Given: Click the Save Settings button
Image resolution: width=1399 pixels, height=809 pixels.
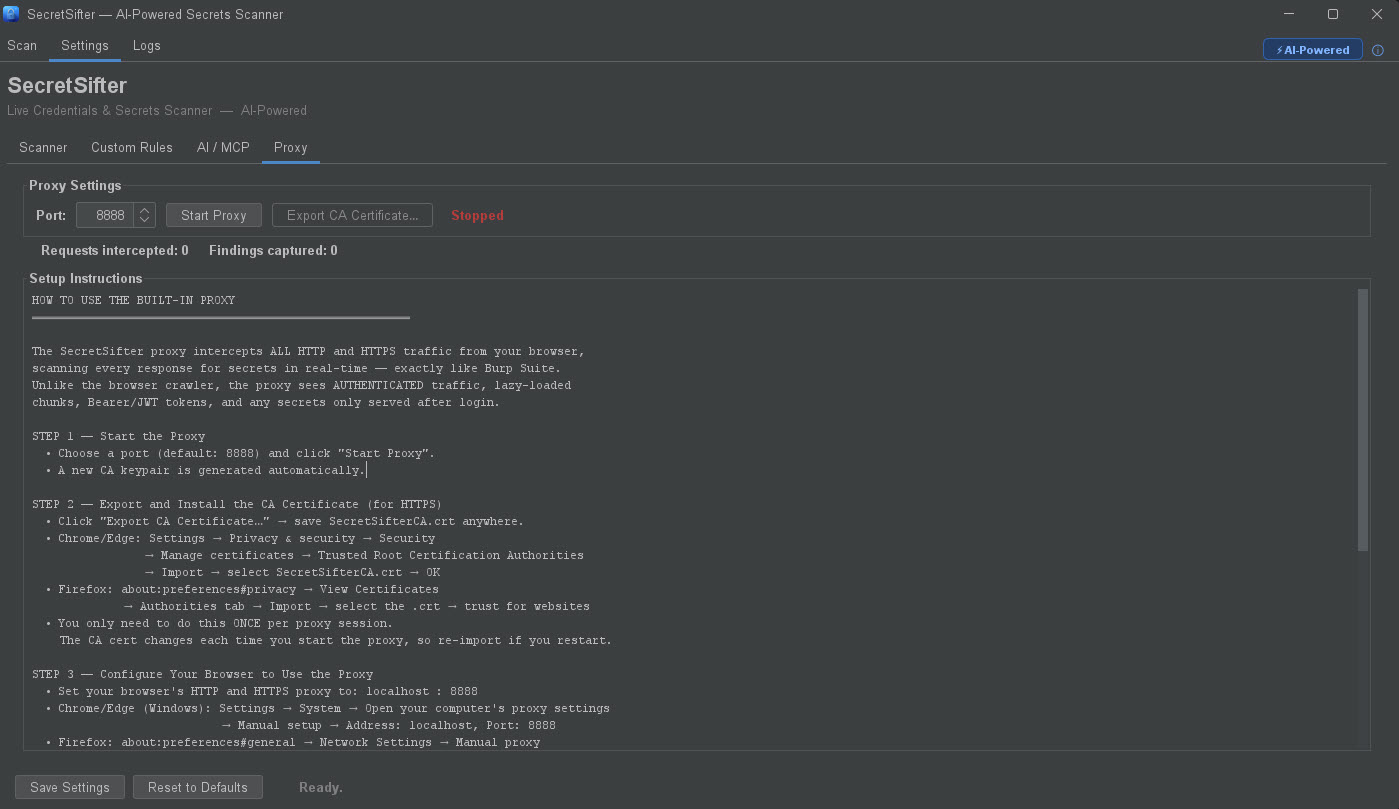Looking at the screenshot, I should coord(70,787).
